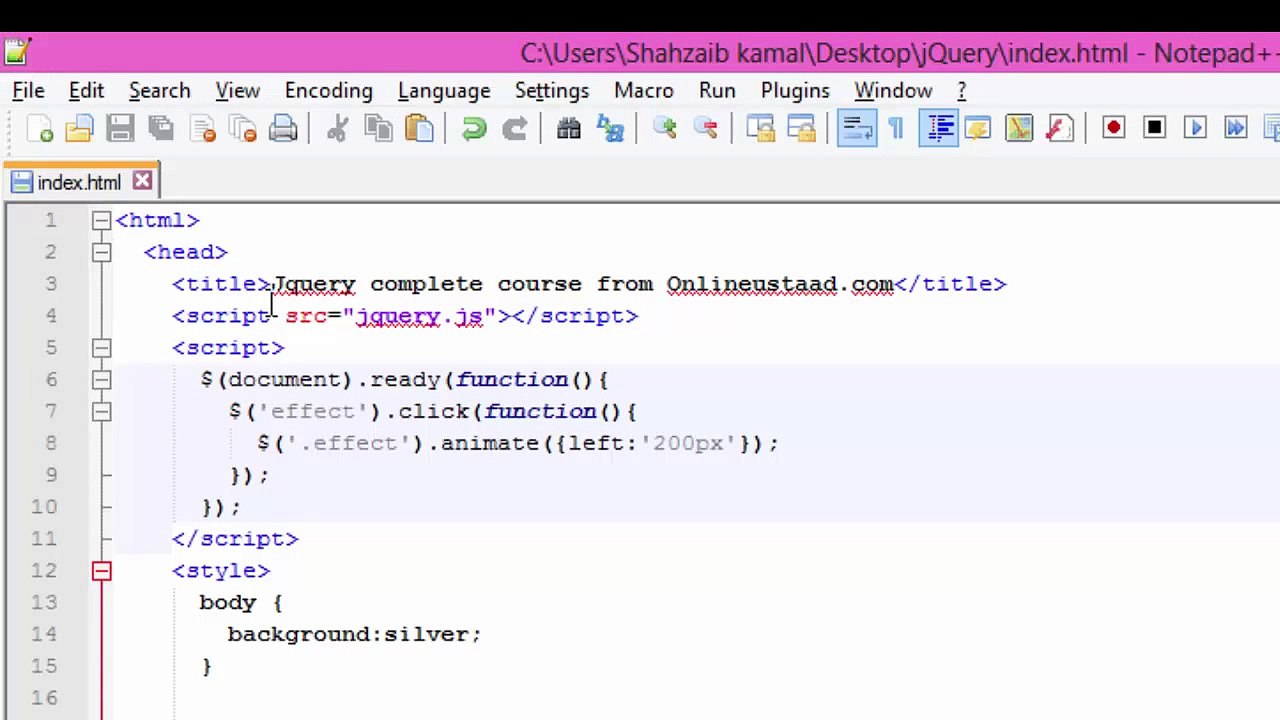Save the file with the Save icon
Screen dimensions: 1280x720
[120, 128]
